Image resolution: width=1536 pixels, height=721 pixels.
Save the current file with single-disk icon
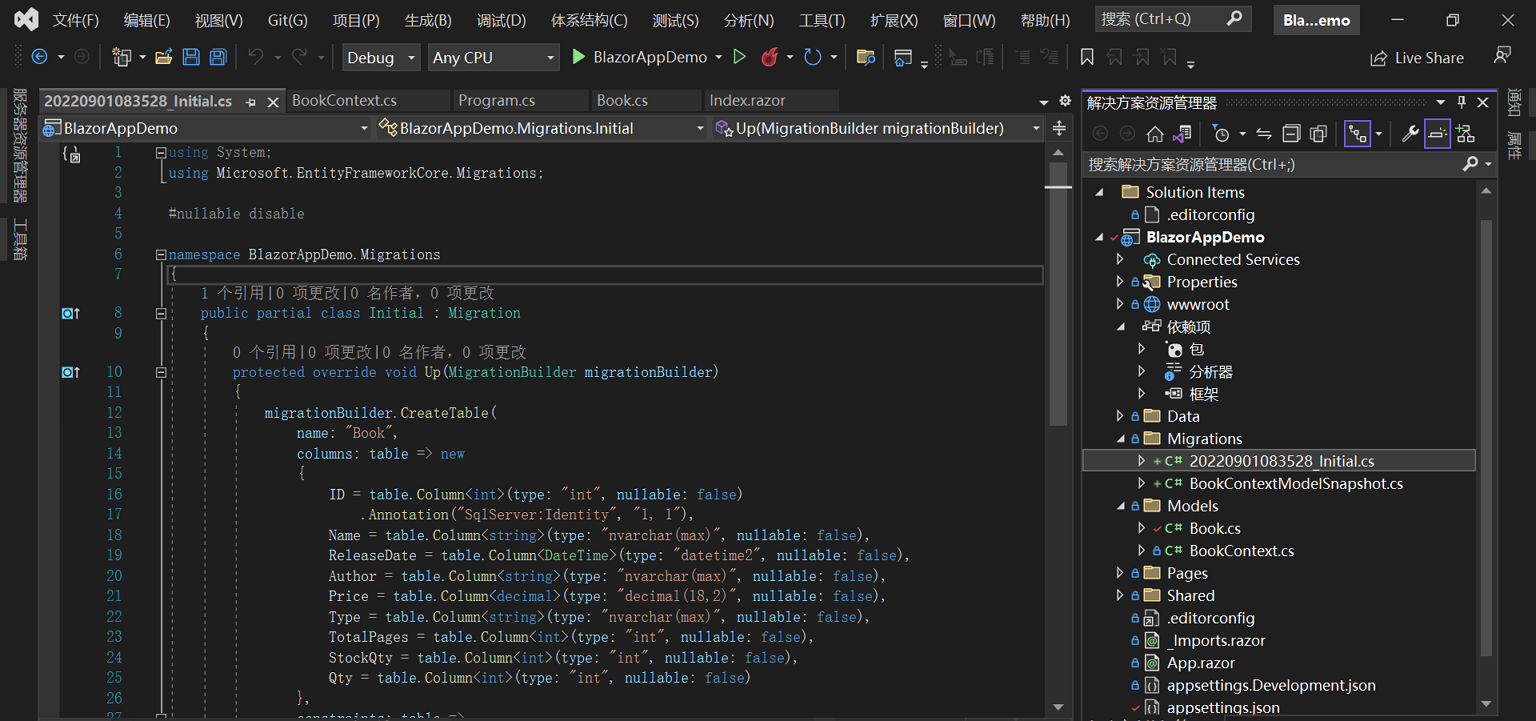tap(191, 58)
